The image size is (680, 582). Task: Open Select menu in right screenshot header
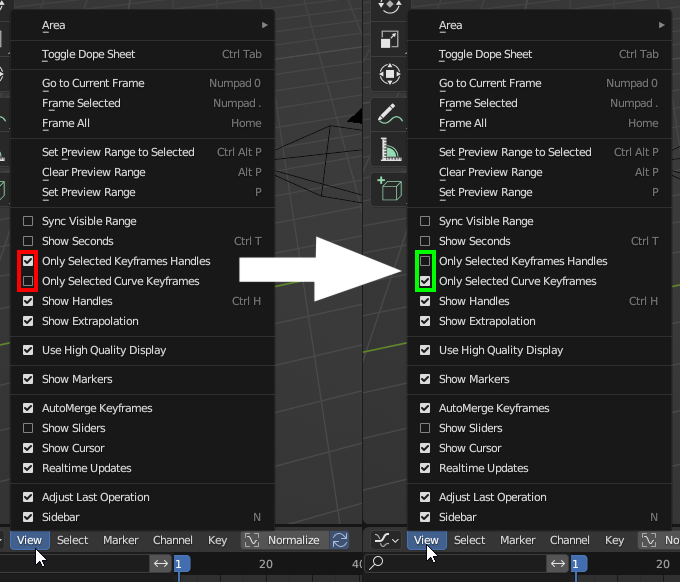(x=469, y=540)
